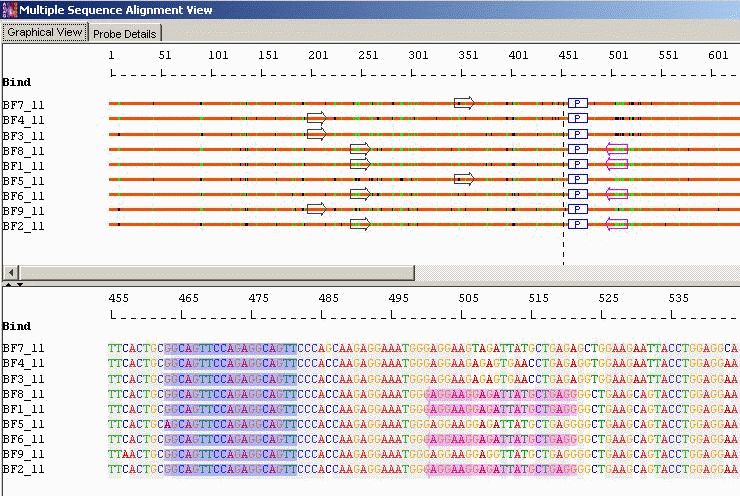Screen dimensions: 740x496
Task: Select the BF3_11 label in graphical view
Action: [23, 136]
